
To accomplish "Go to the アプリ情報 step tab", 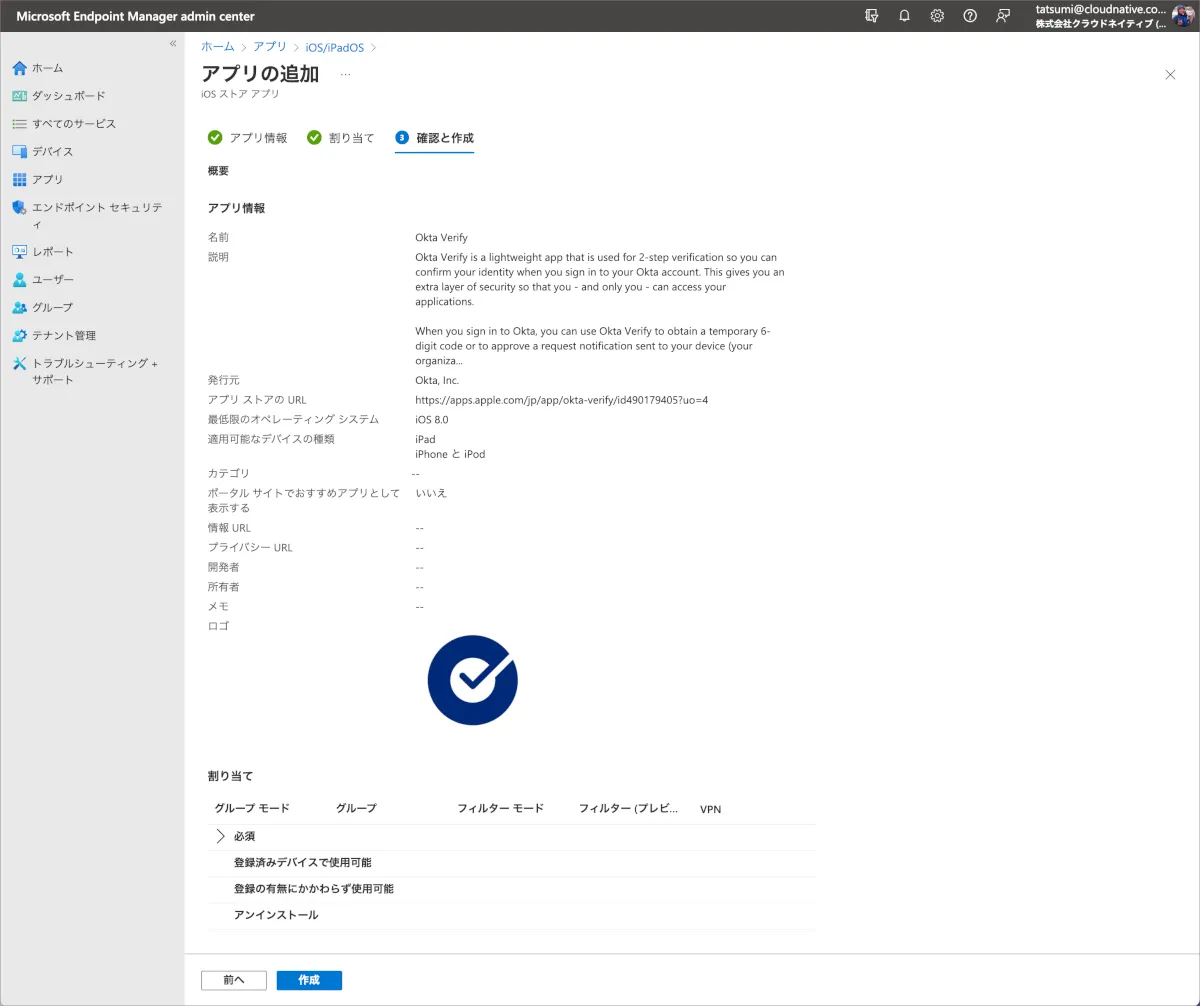I will 248,138.
